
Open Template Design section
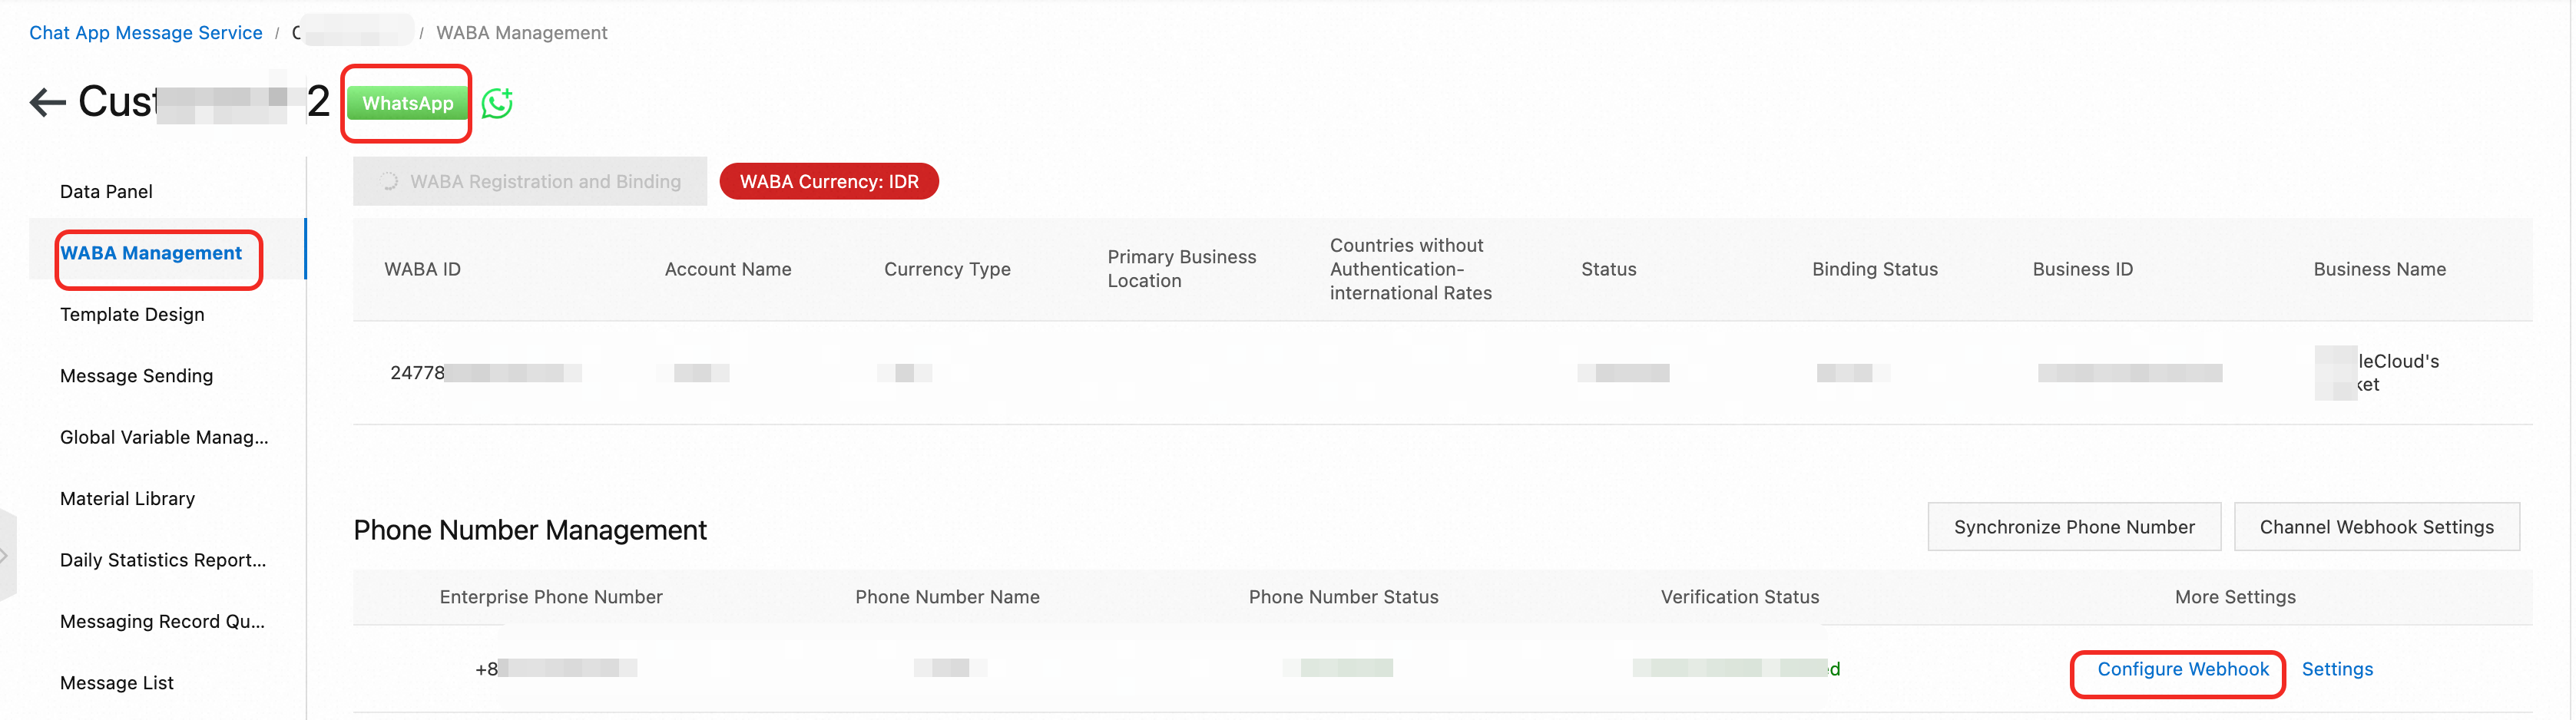click(x=132, y=314)
